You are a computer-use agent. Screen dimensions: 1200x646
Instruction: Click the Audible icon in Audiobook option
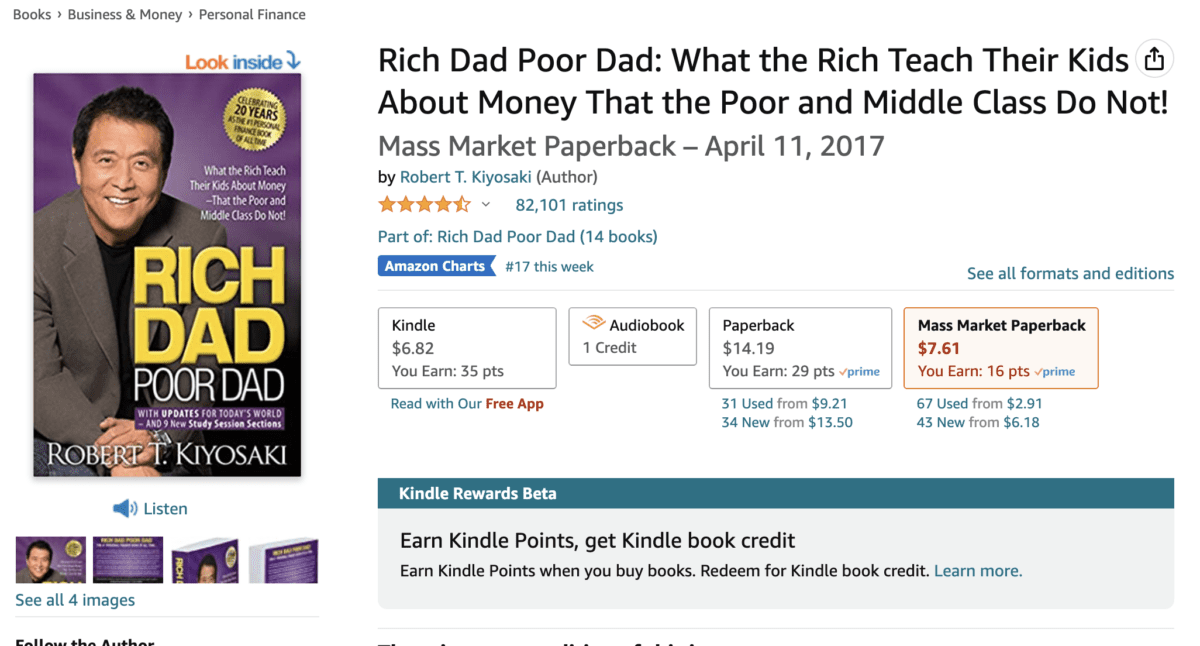(594, 324)
